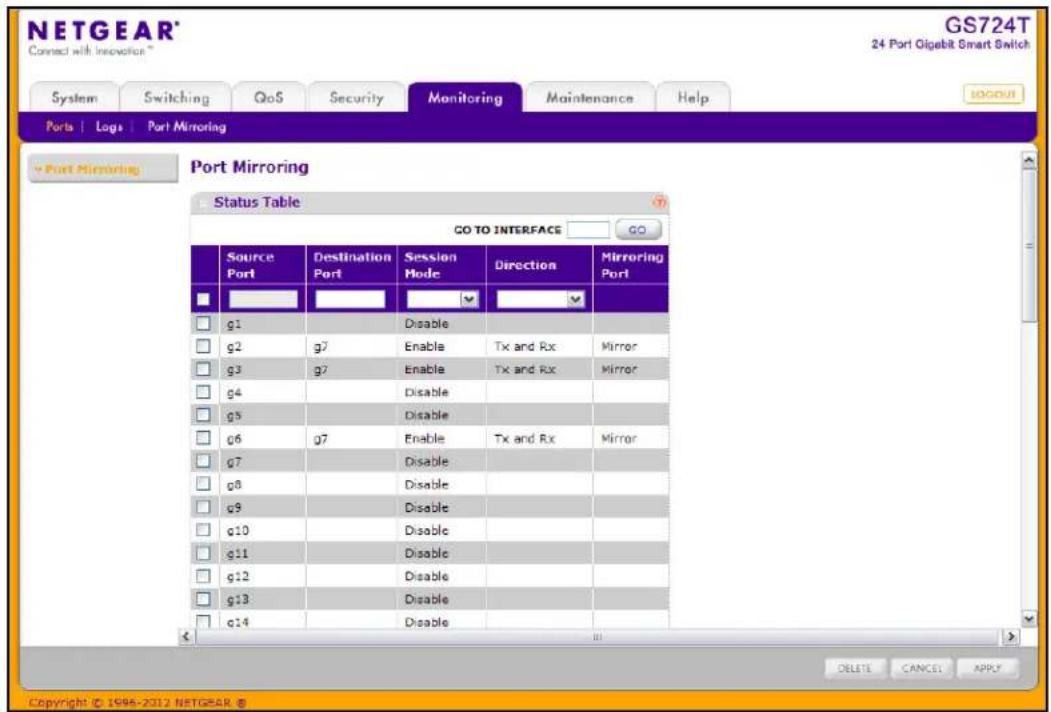Click the horizontal scrollbar left arrow
The height and width of the screenshot is (712, 1051).
pyautogui.click(x=187, y=636)
